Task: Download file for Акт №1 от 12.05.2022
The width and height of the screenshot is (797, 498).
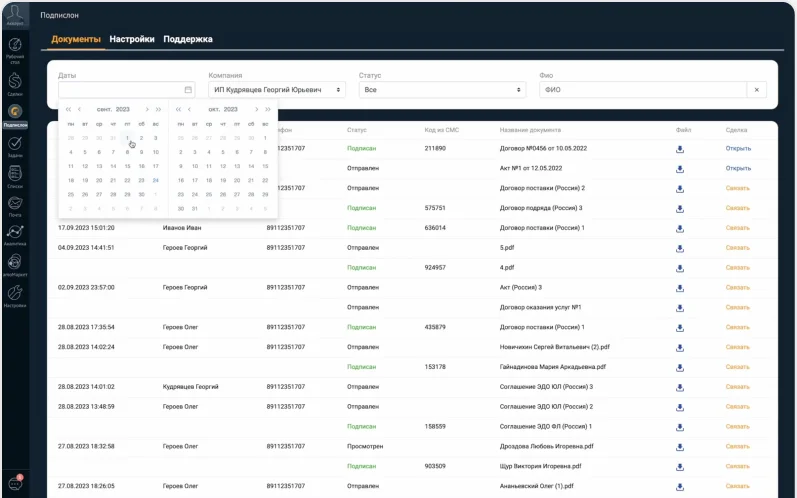Action: [680, 169]
